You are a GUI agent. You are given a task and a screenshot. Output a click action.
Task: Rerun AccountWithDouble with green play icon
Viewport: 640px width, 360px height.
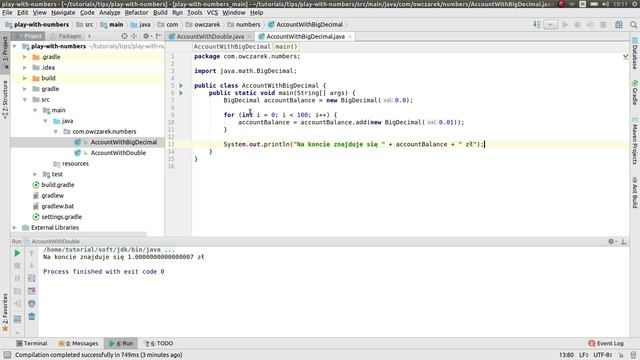pyautogui.click(x=17, y=253)
